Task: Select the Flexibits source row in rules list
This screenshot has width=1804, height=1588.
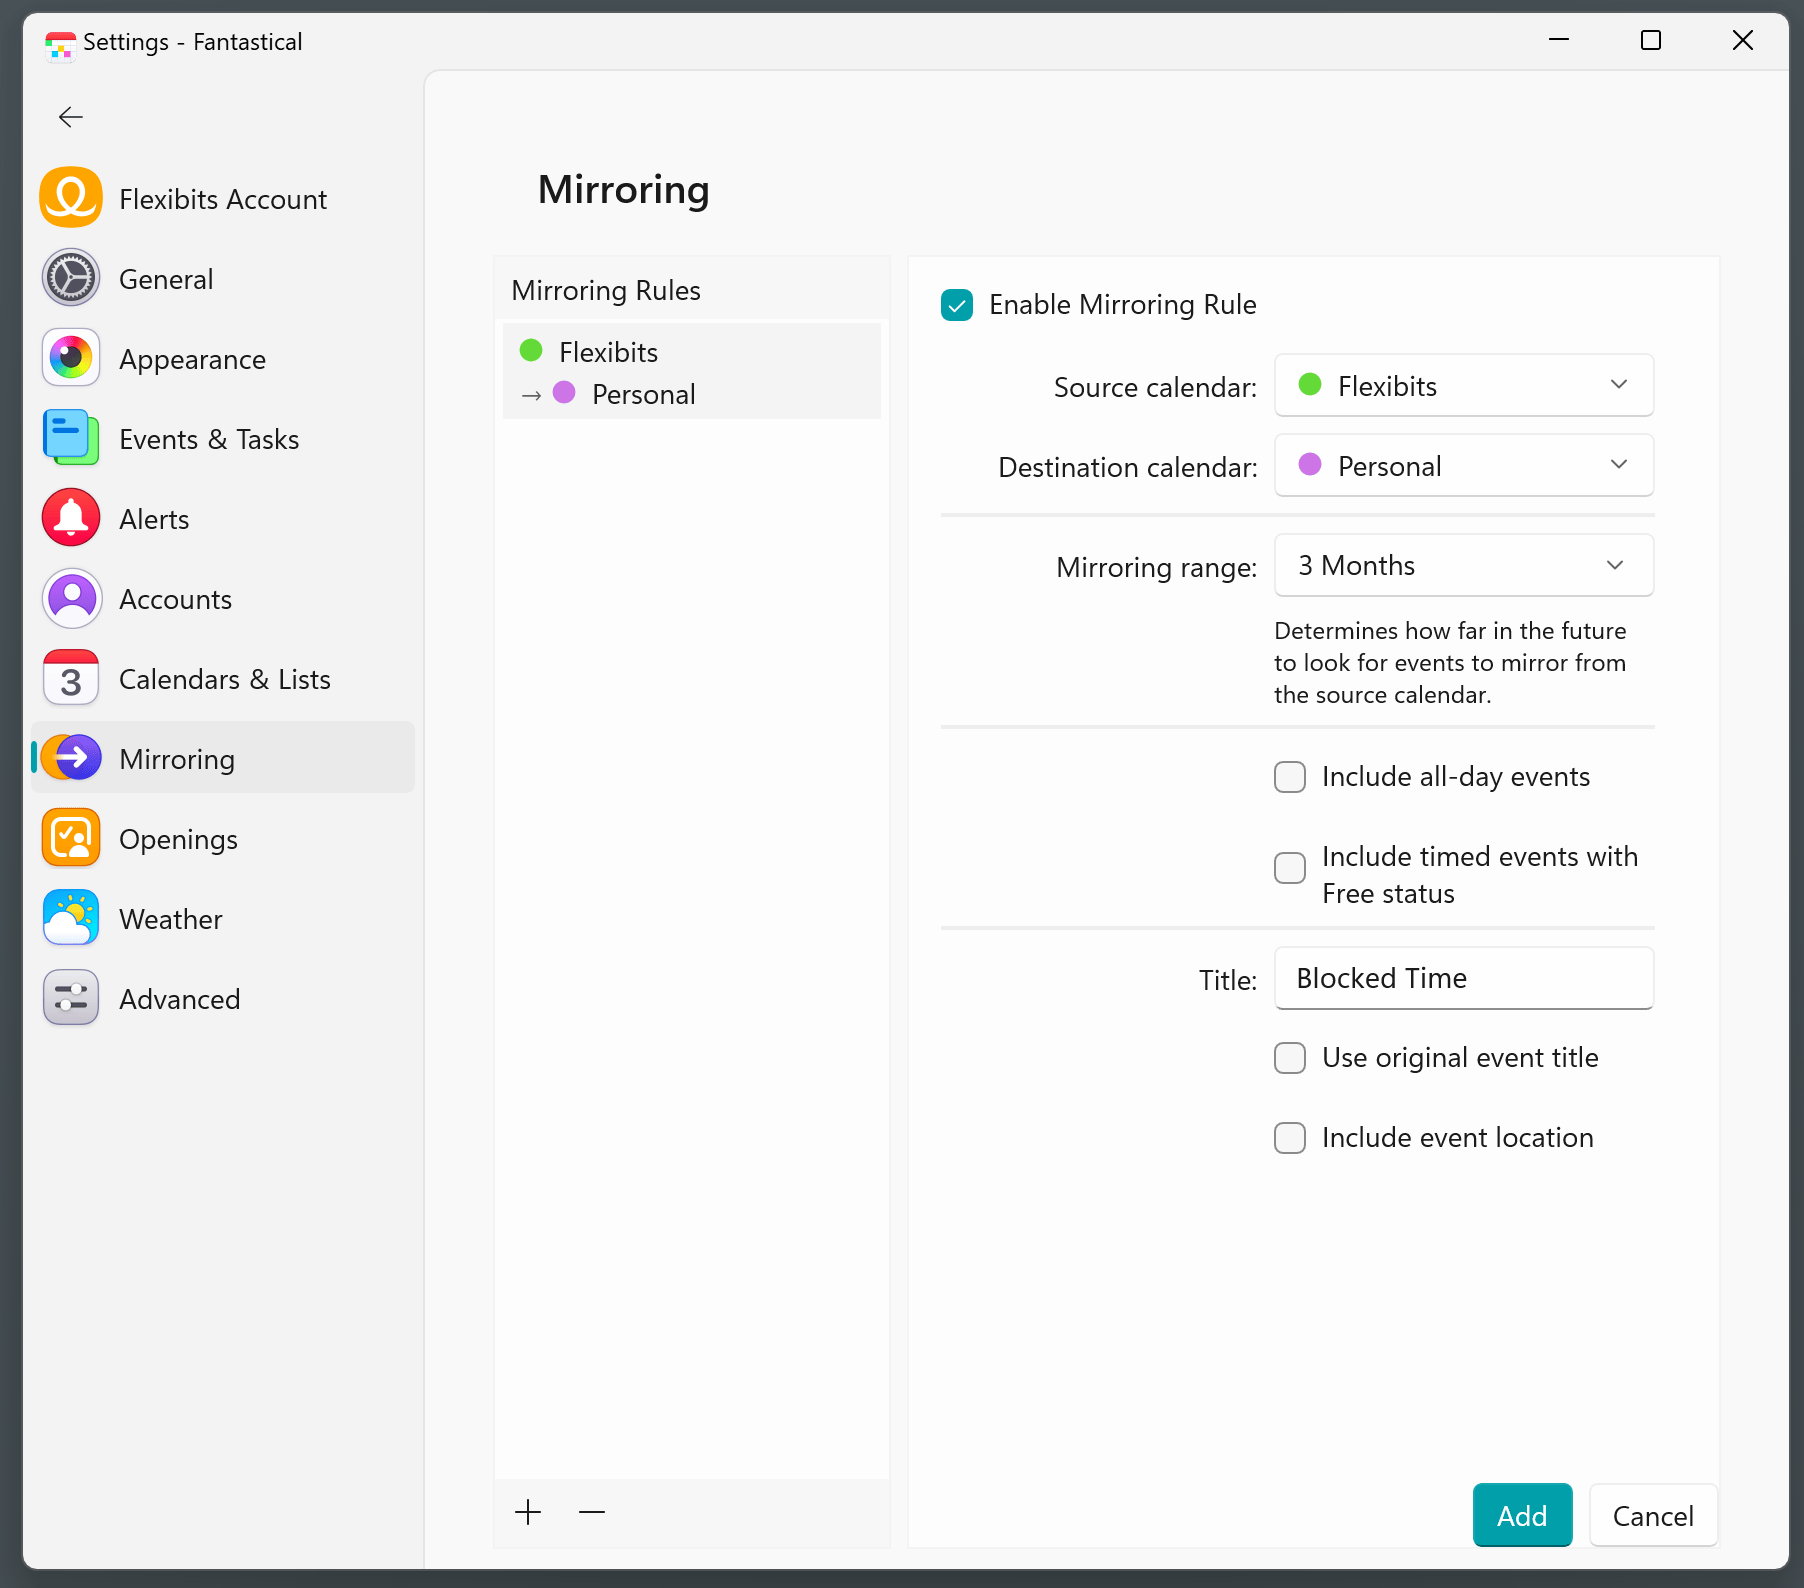Action: click(x=692, y=351)
